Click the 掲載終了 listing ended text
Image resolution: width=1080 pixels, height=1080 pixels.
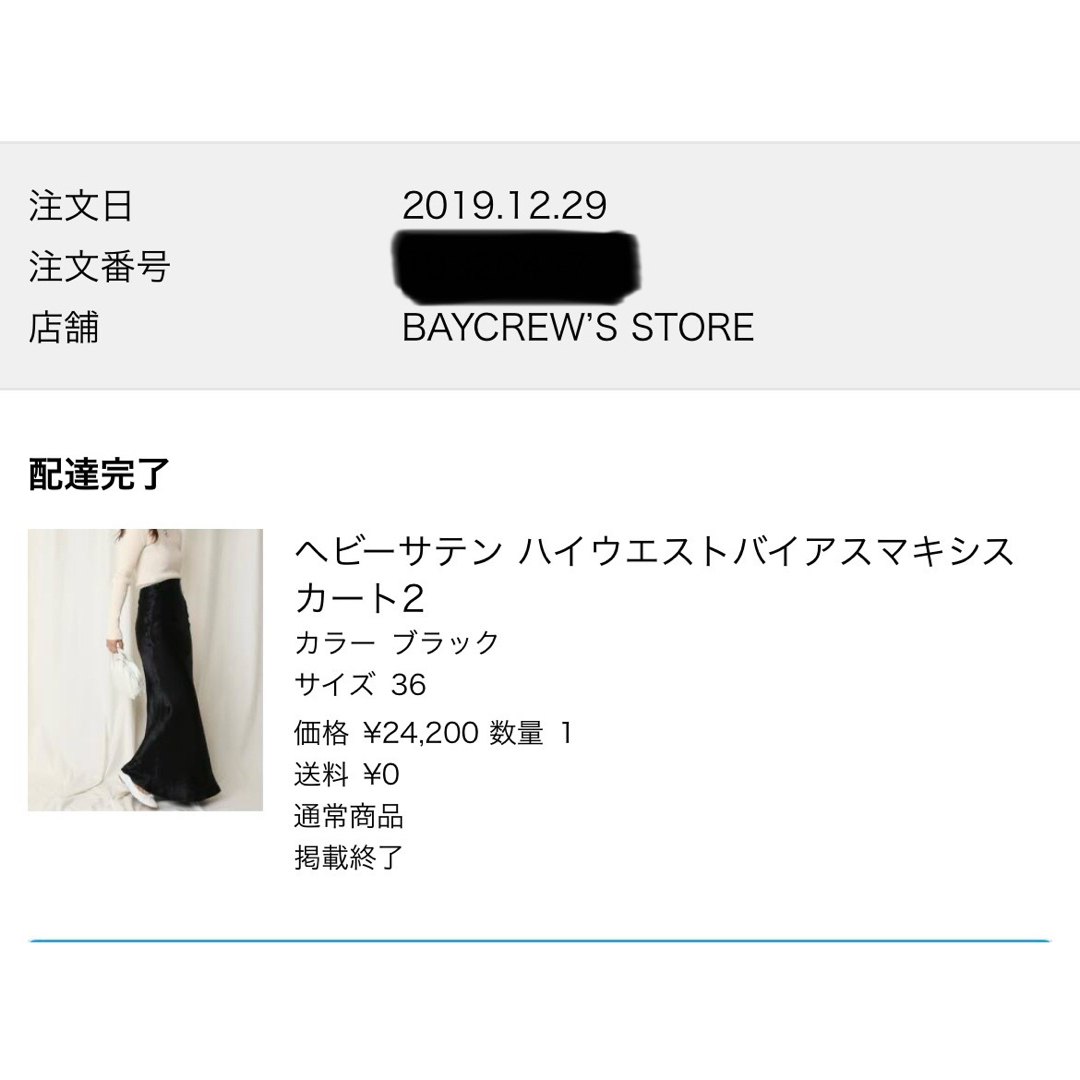pyautogui.click(x=349, y=858)
